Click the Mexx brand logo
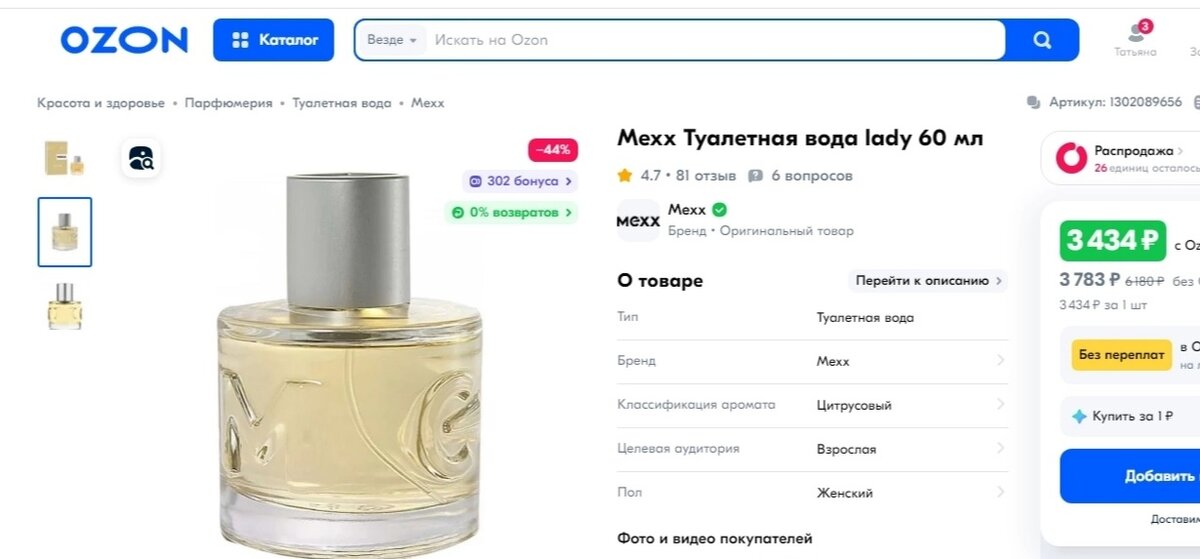The width and height of the screenshot is (1200, 559). [638, 220]
